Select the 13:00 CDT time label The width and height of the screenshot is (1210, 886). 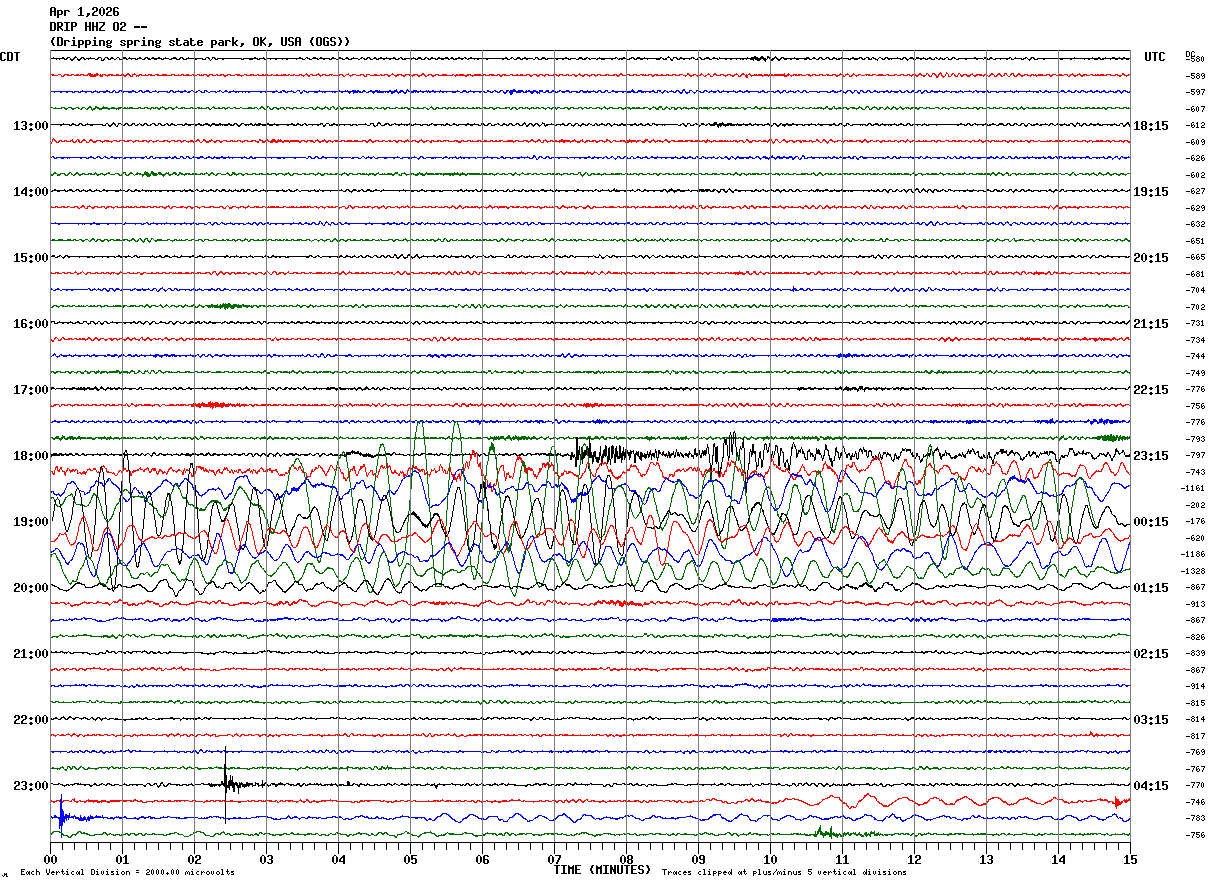pyautogui.click(x=31, y=126)
